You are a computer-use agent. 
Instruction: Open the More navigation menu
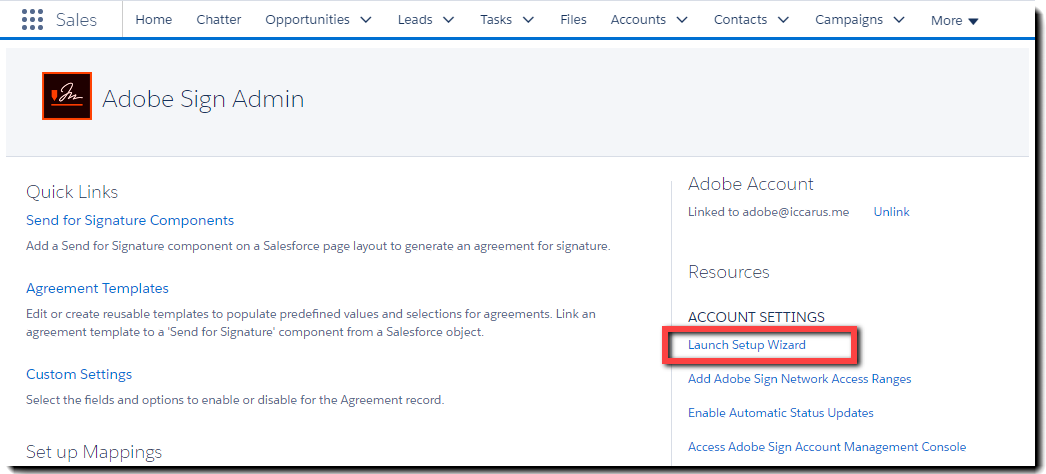pos(955,21)
